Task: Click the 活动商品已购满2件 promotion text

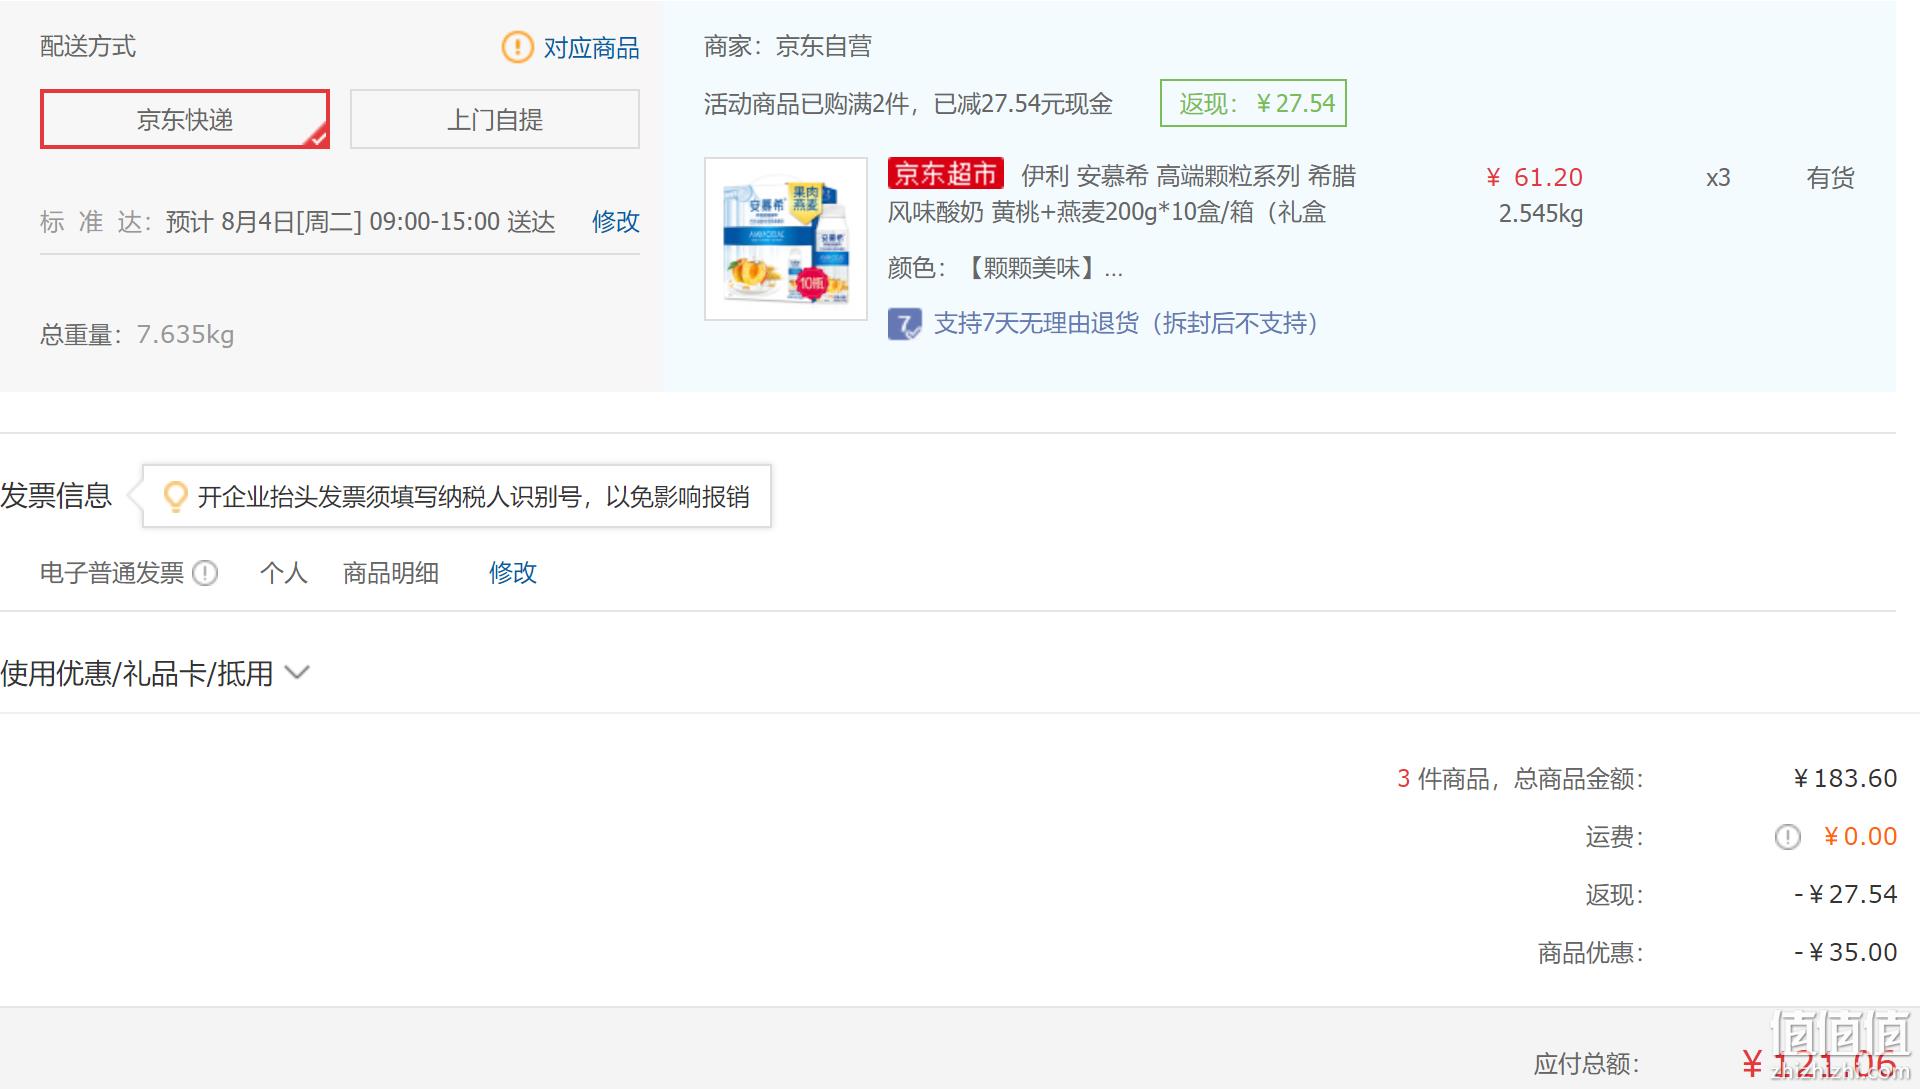Action: [x=908, y=104]
